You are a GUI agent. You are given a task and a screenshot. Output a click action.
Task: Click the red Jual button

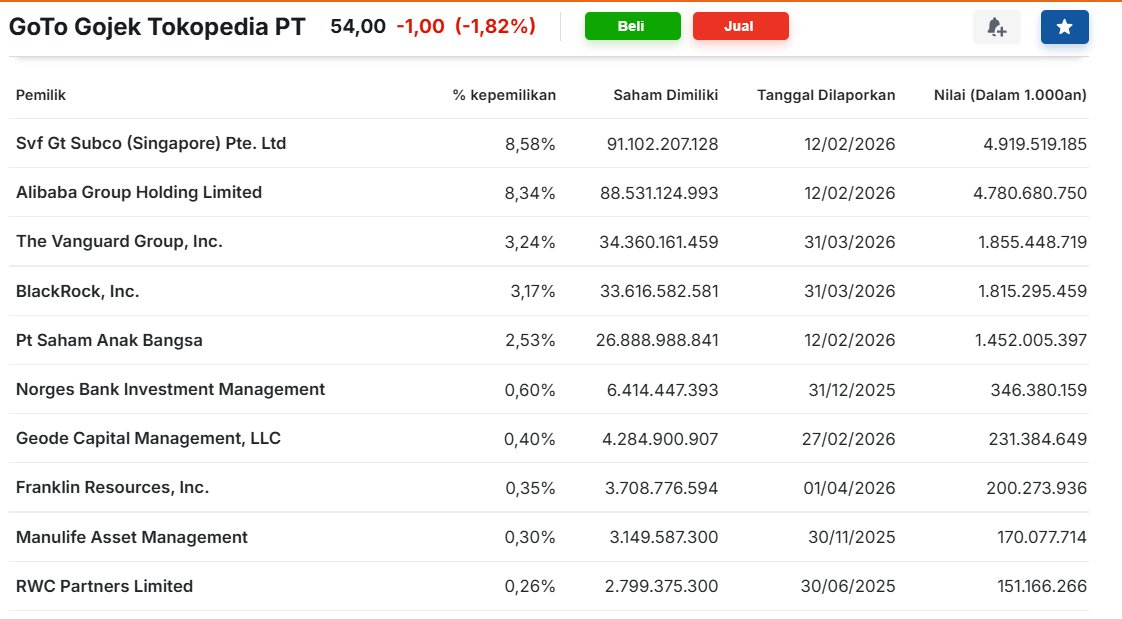pyautogui.click(x=741, y=26)
